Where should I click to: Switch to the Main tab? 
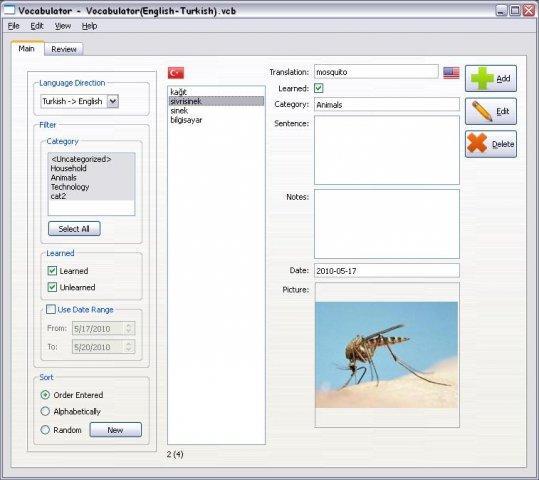pos(26,48)
